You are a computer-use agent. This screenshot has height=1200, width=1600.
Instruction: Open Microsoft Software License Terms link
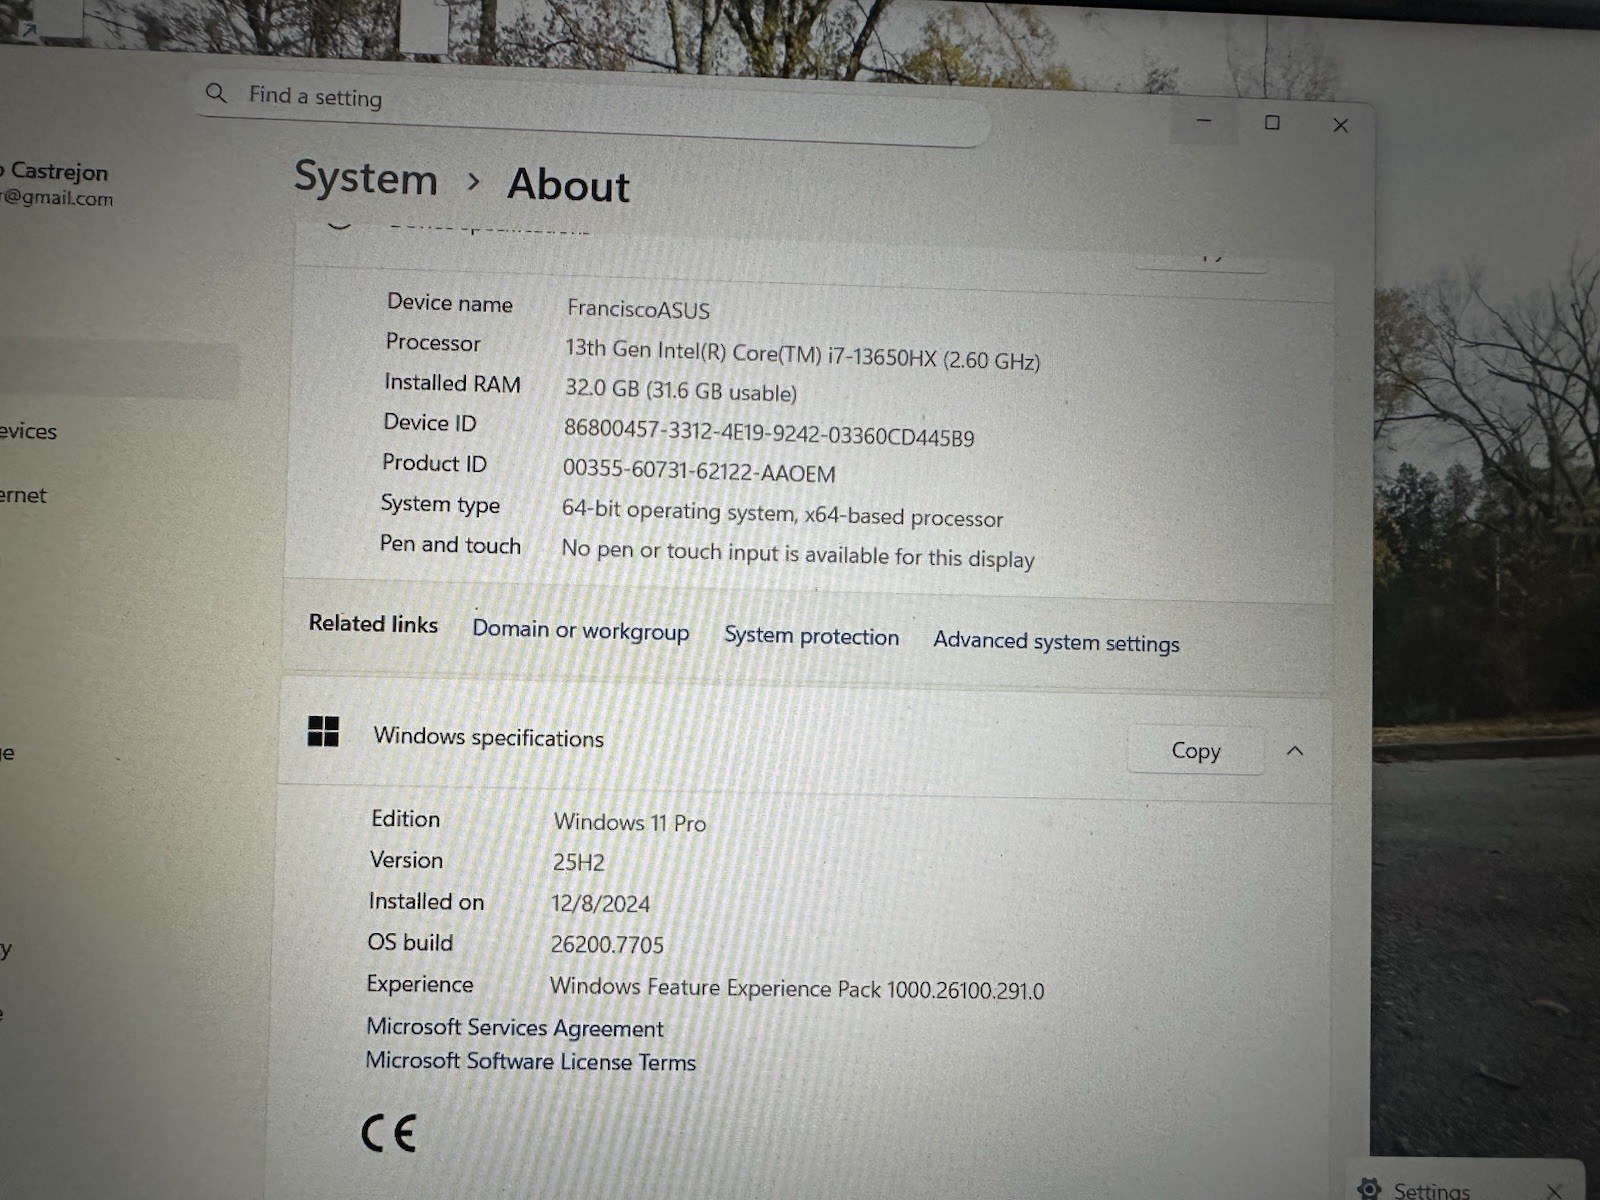[530, 1061]
